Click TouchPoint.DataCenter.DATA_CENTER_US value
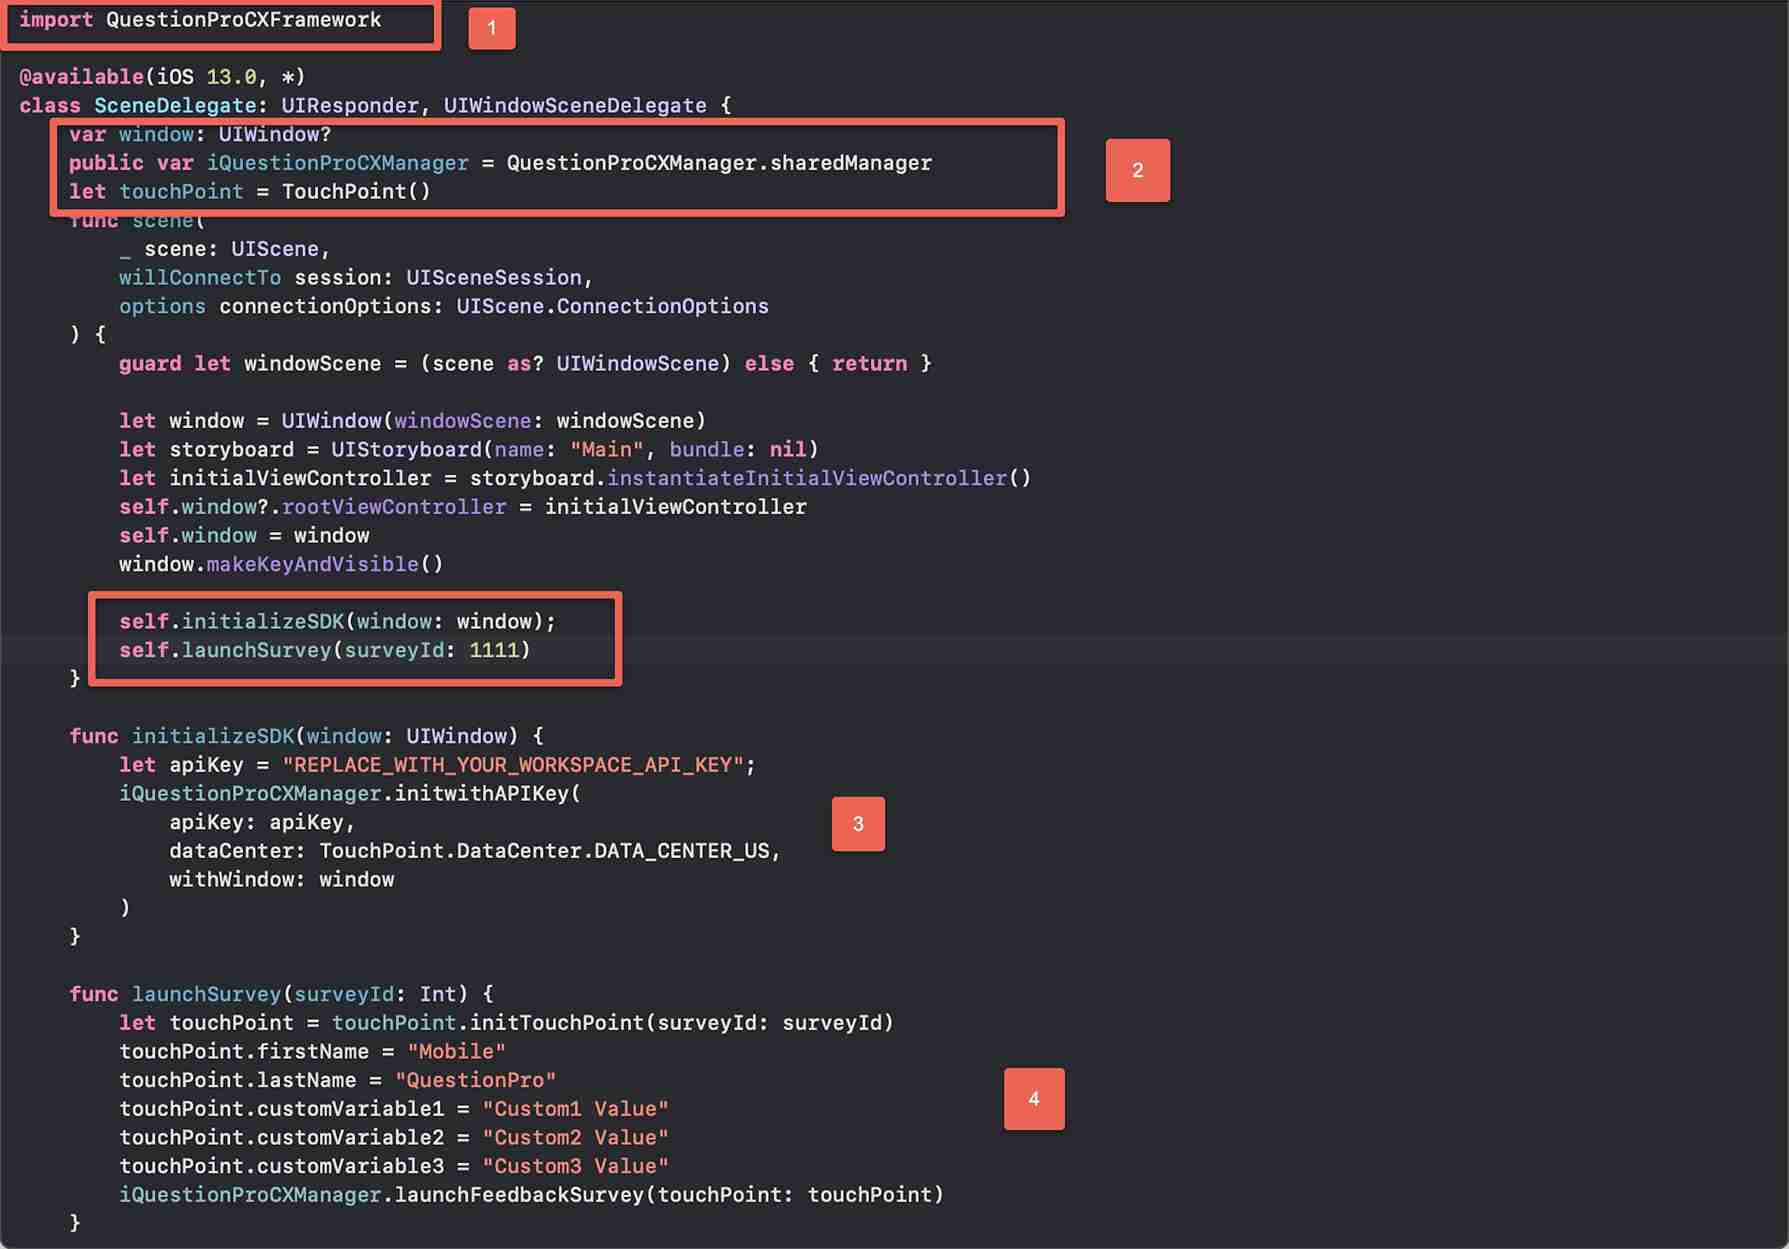The width and height of the screenshot is (1789, 1249). [x=544, y=852]
